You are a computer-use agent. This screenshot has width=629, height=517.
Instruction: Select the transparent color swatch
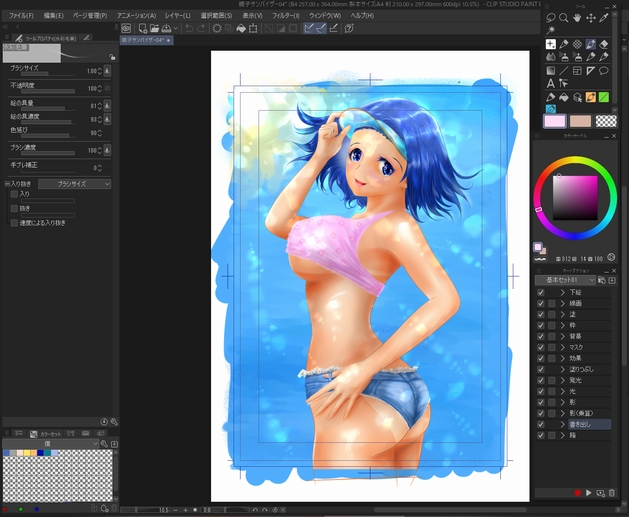pyautogui.click(x=606, y=121)
